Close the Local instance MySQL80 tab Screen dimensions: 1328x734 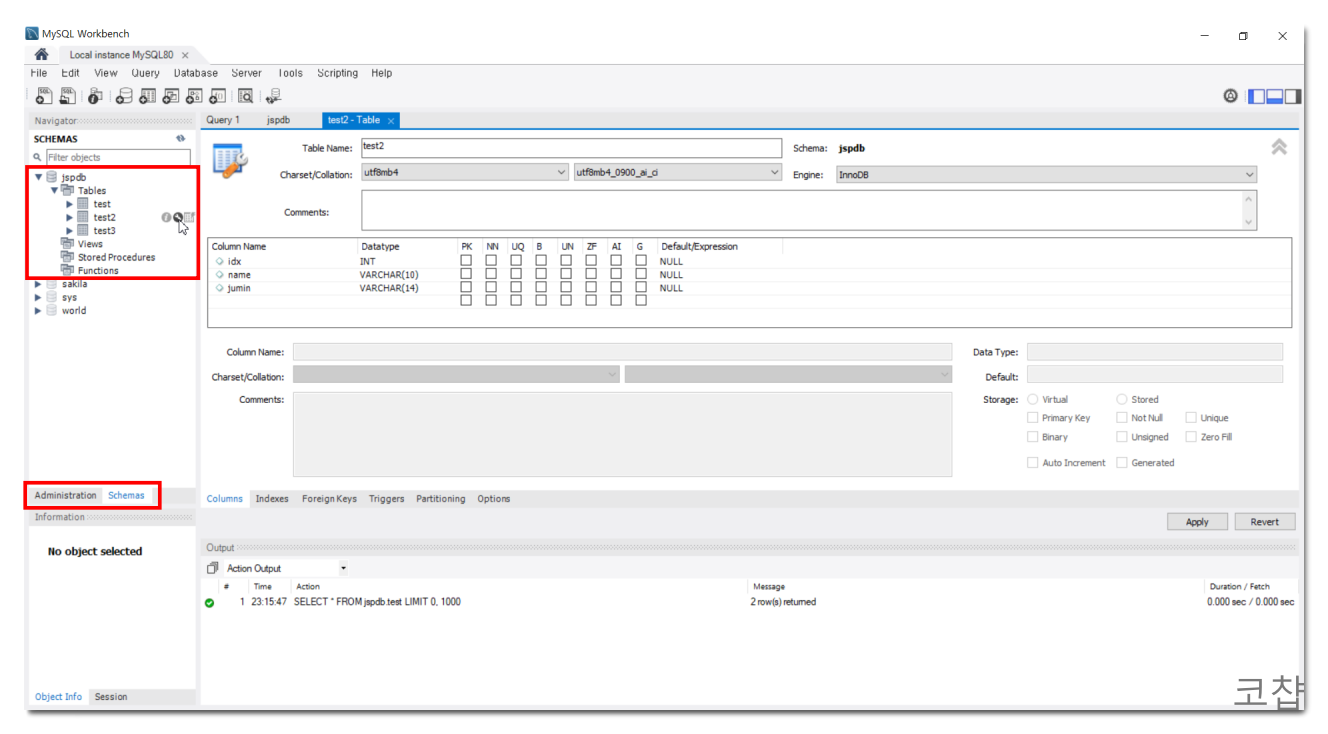point(185,55)
